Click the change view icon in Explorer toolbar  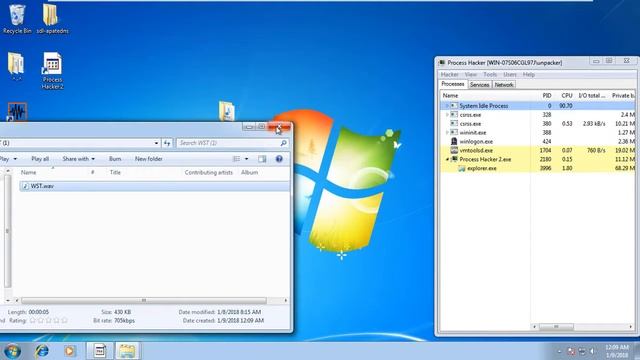tap(237, 159)
